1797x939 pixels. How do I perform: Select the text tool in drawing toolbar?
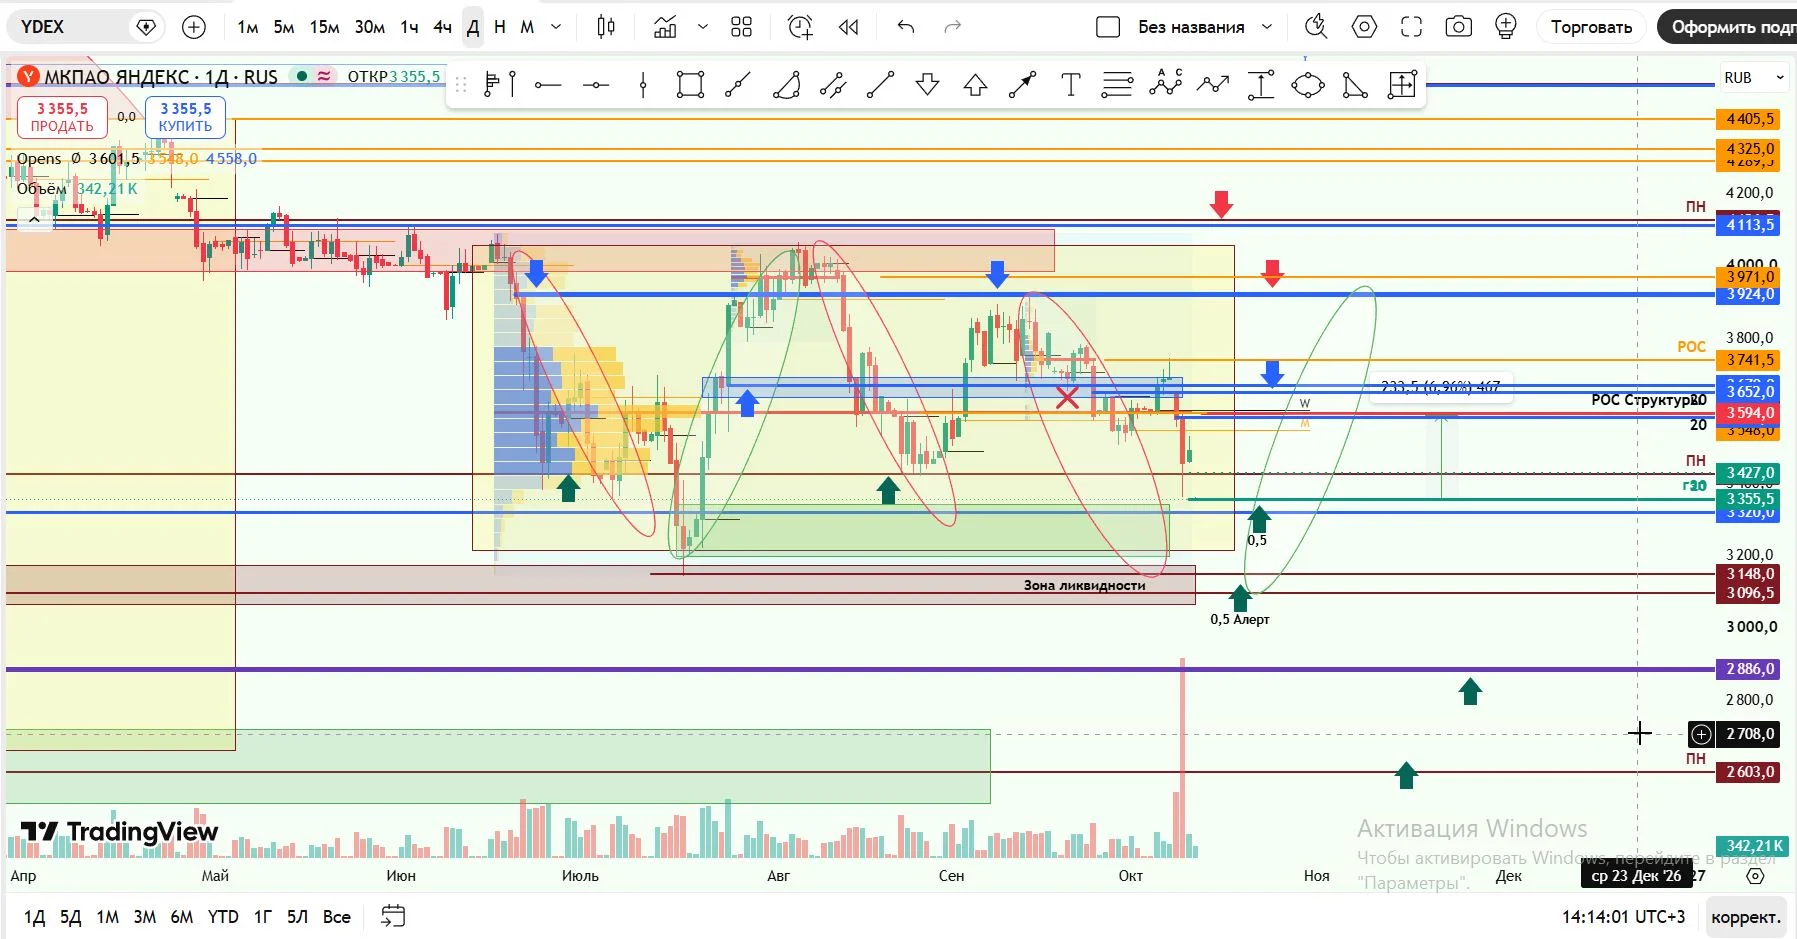(1071, 85)
